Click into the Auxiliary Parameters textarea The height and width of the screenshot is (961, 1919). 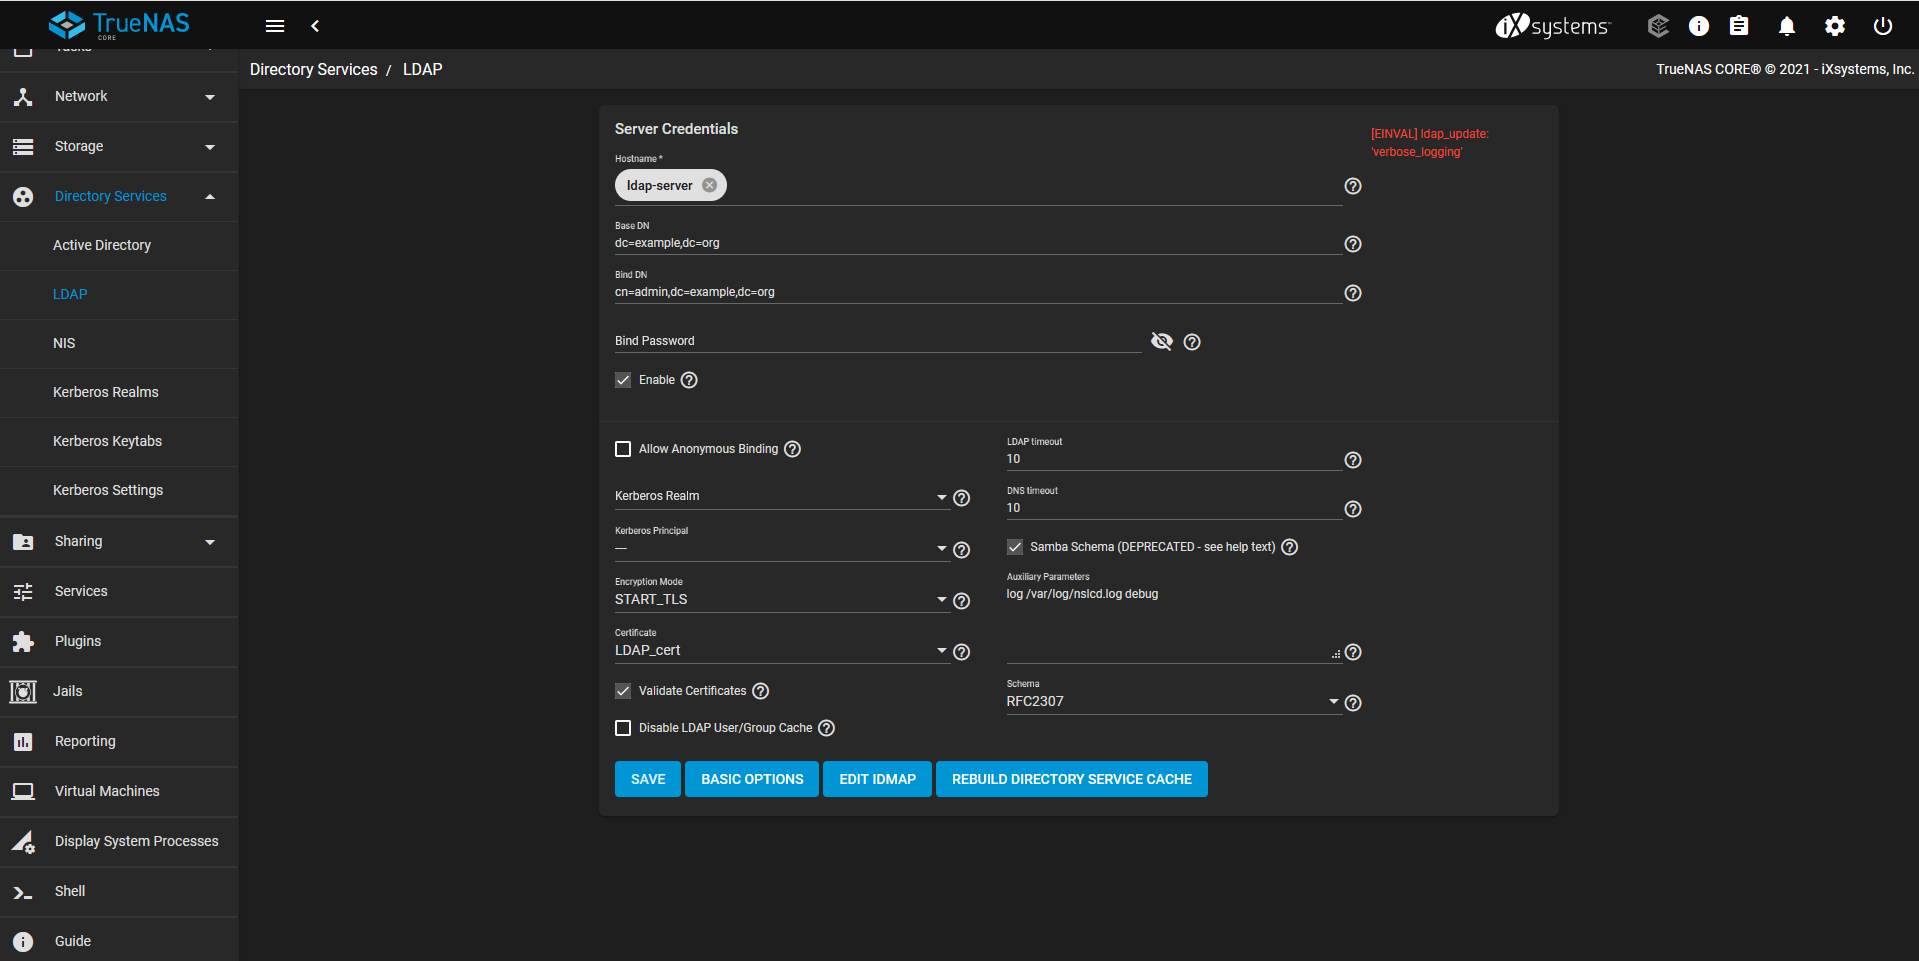[x=1173, y=623]
